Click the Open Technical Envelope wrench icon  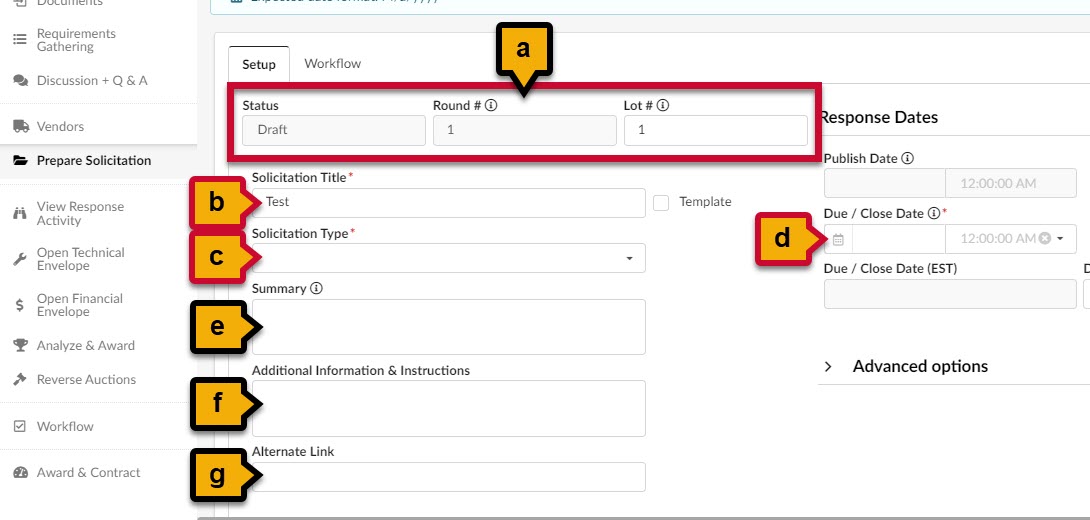coord(20,259)
